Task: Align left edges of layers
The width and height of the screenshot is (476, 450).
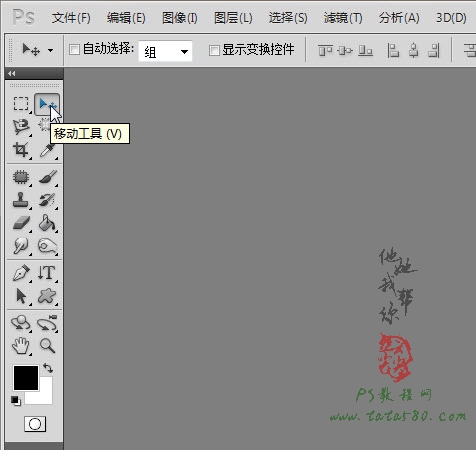Action: 393,51
